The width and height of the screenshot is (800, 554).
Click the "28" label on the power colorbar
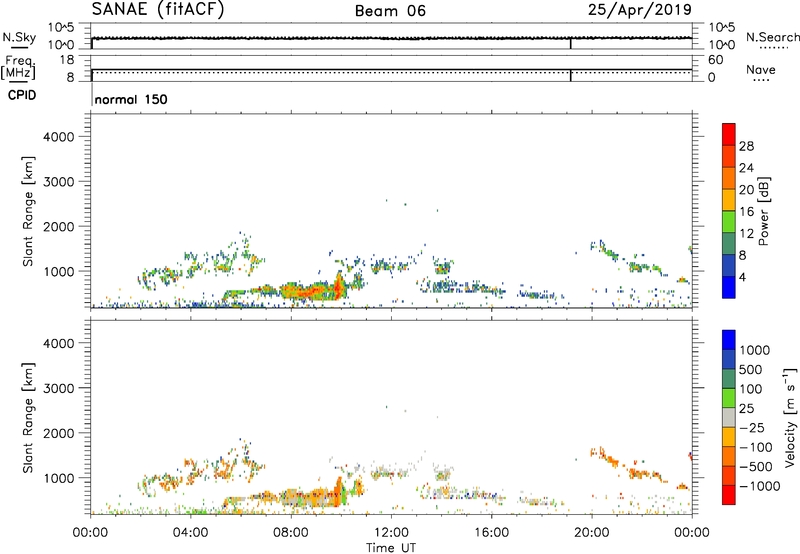pyautogui.click(x=746, y=146)
